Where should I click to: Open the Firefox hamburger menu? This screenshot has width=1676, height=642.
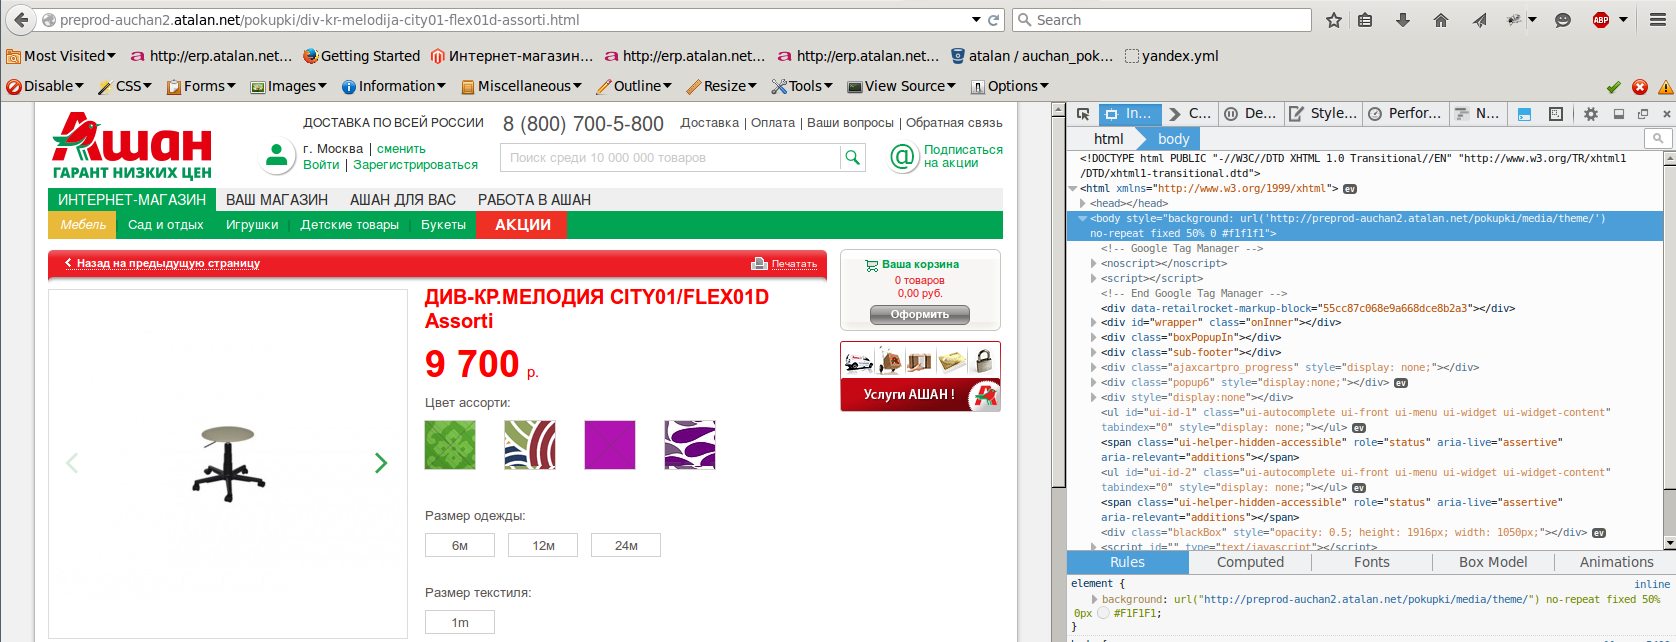[x=1657, y=20]
